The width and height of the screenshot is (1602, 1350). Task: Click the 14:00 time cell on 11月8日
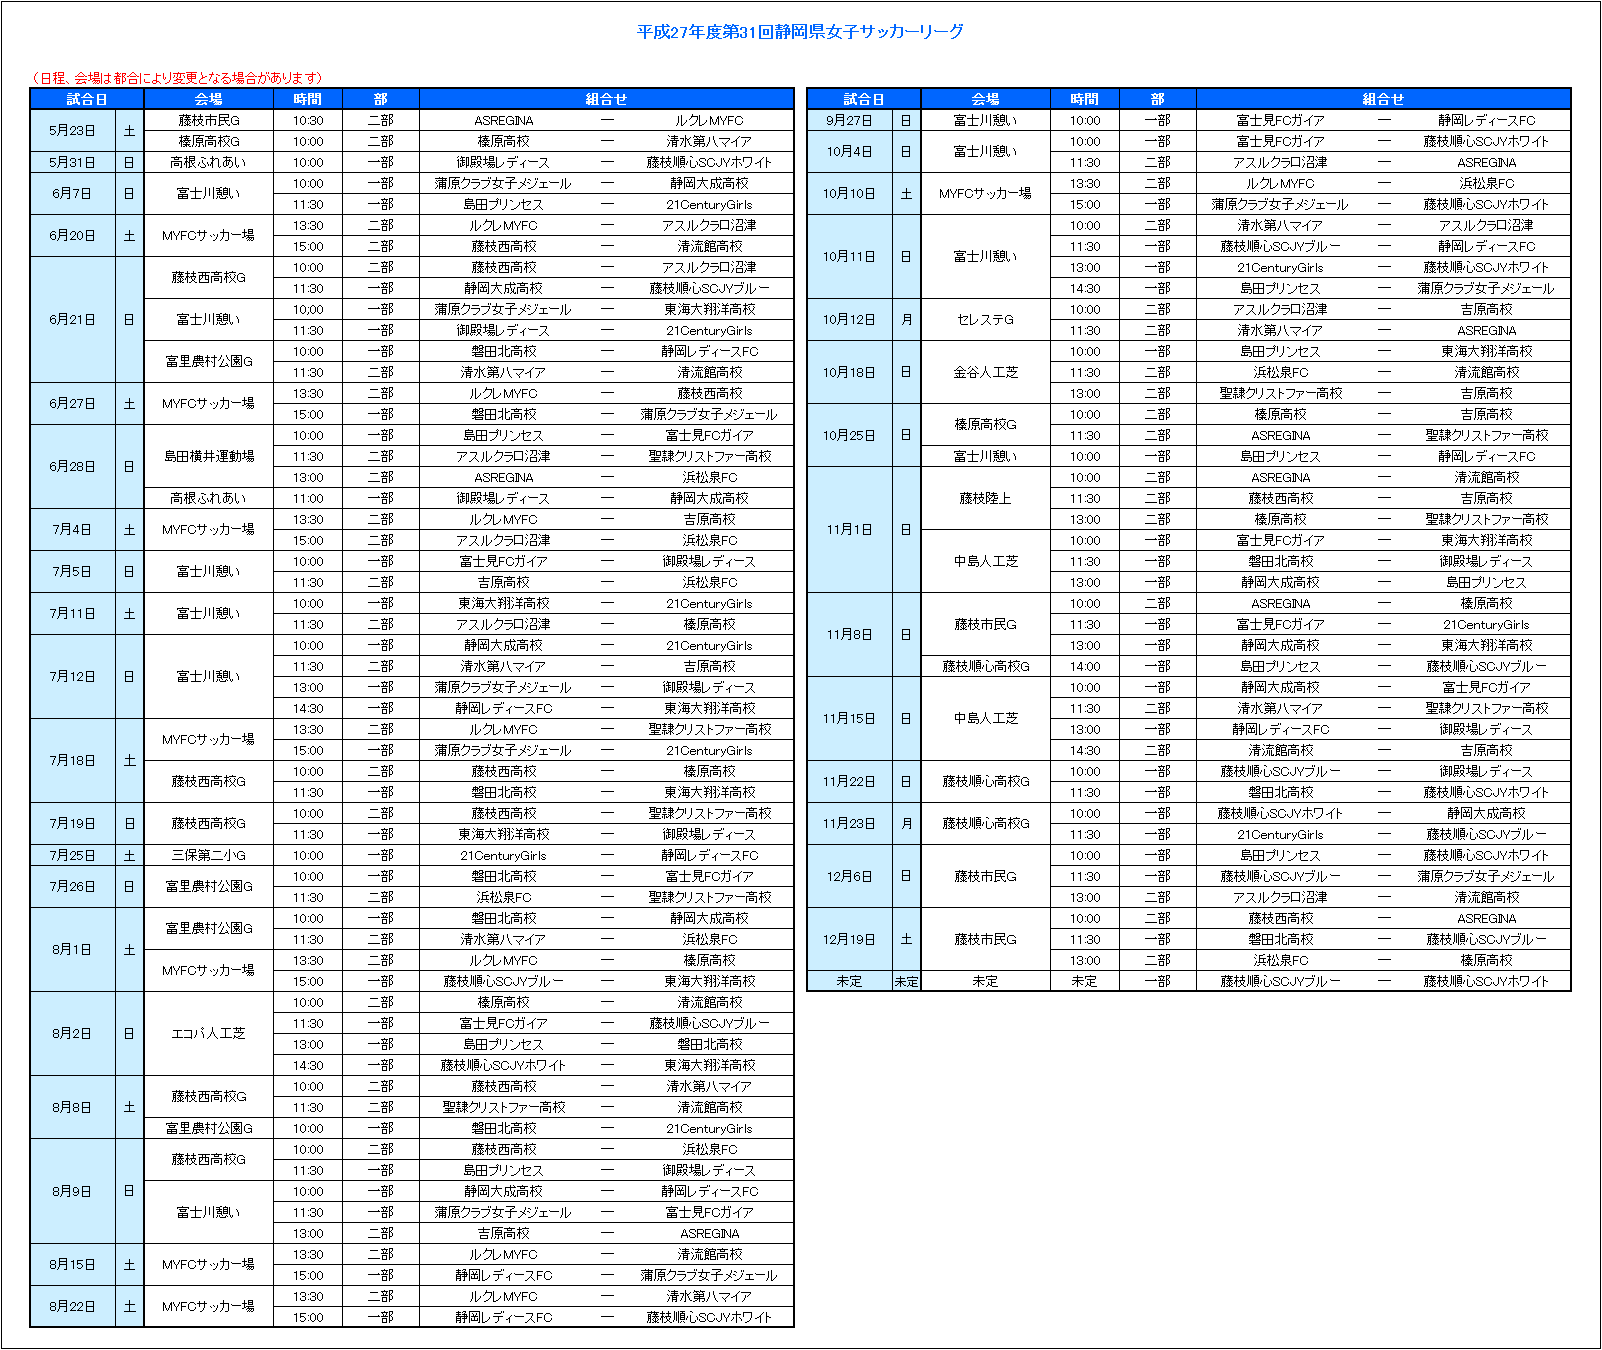1085,667
